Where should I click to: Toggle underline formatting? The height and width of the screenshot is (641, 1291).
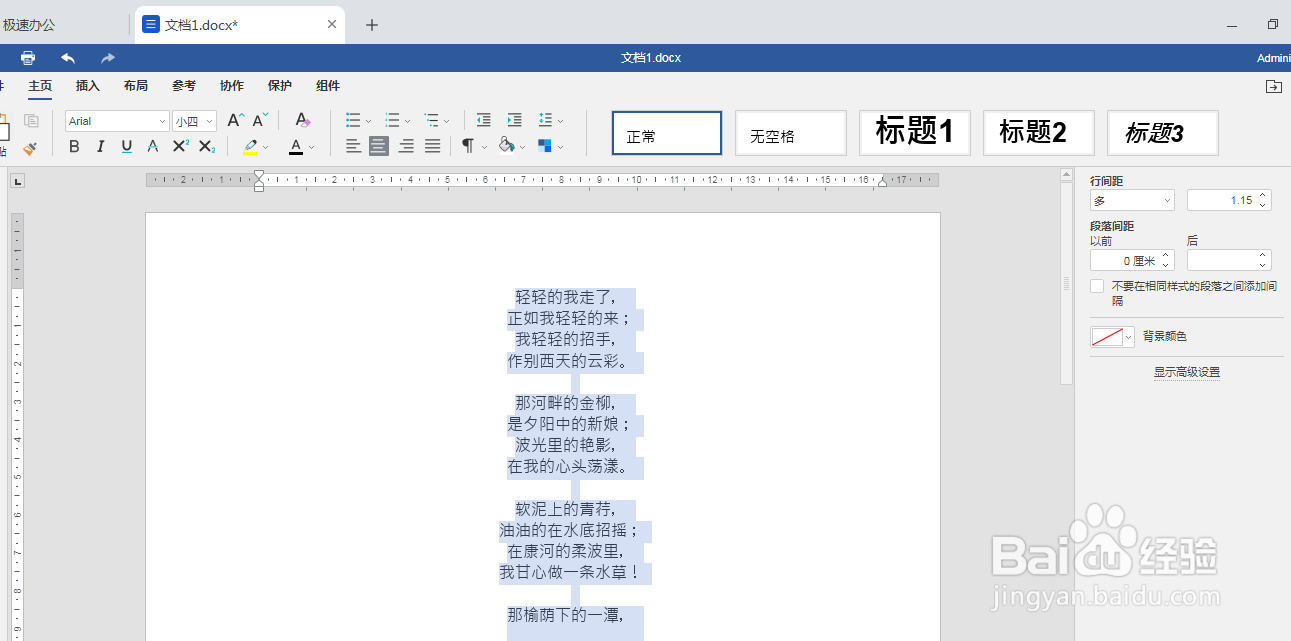126,147
